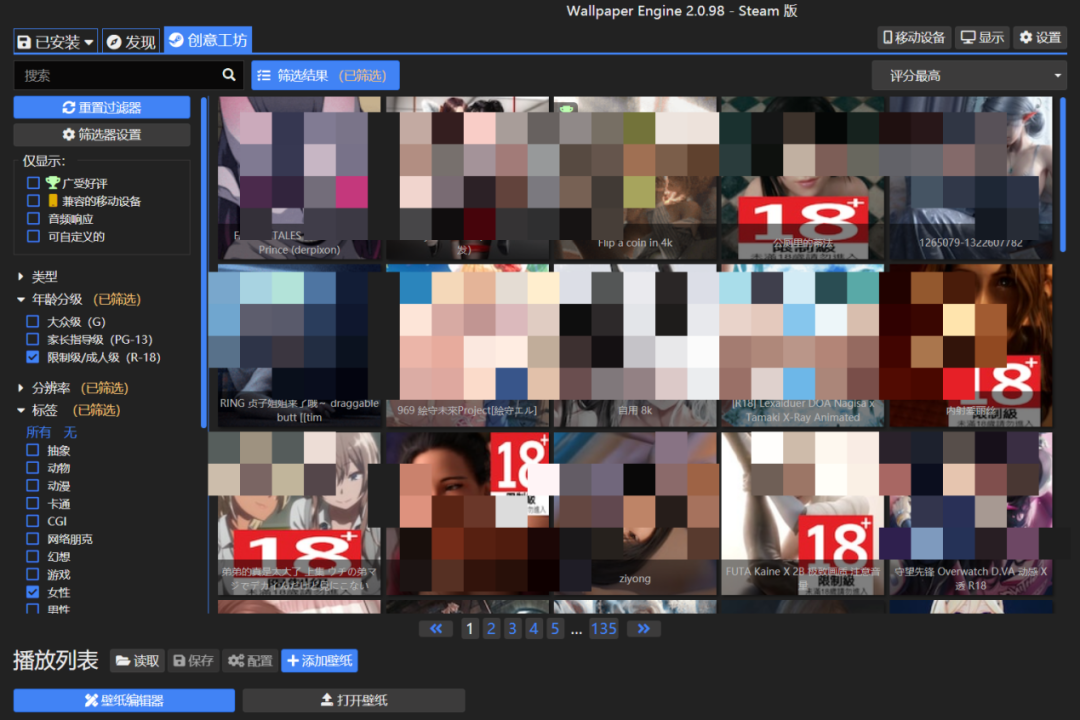Click 保存 save playlist
Viewport: 1080px width, 720px height.
coord(193,661)
